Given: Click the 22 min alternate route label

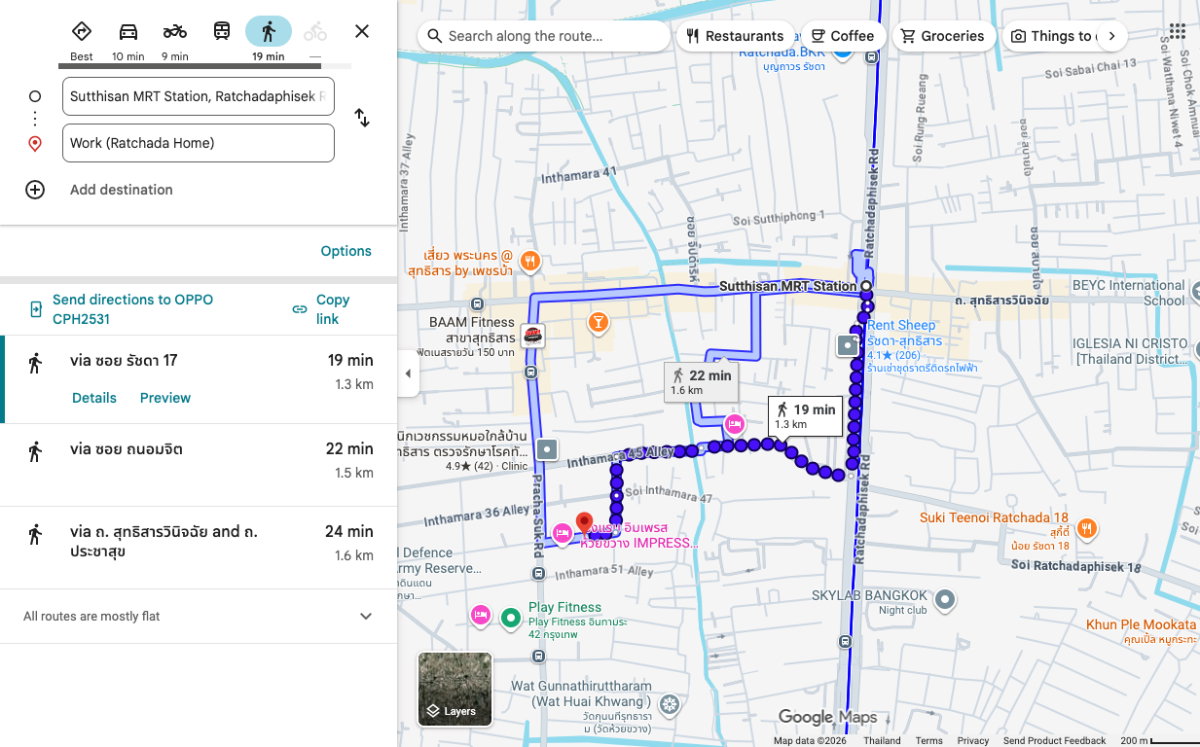Looking at the screenshot, I should tap(699, 381).
